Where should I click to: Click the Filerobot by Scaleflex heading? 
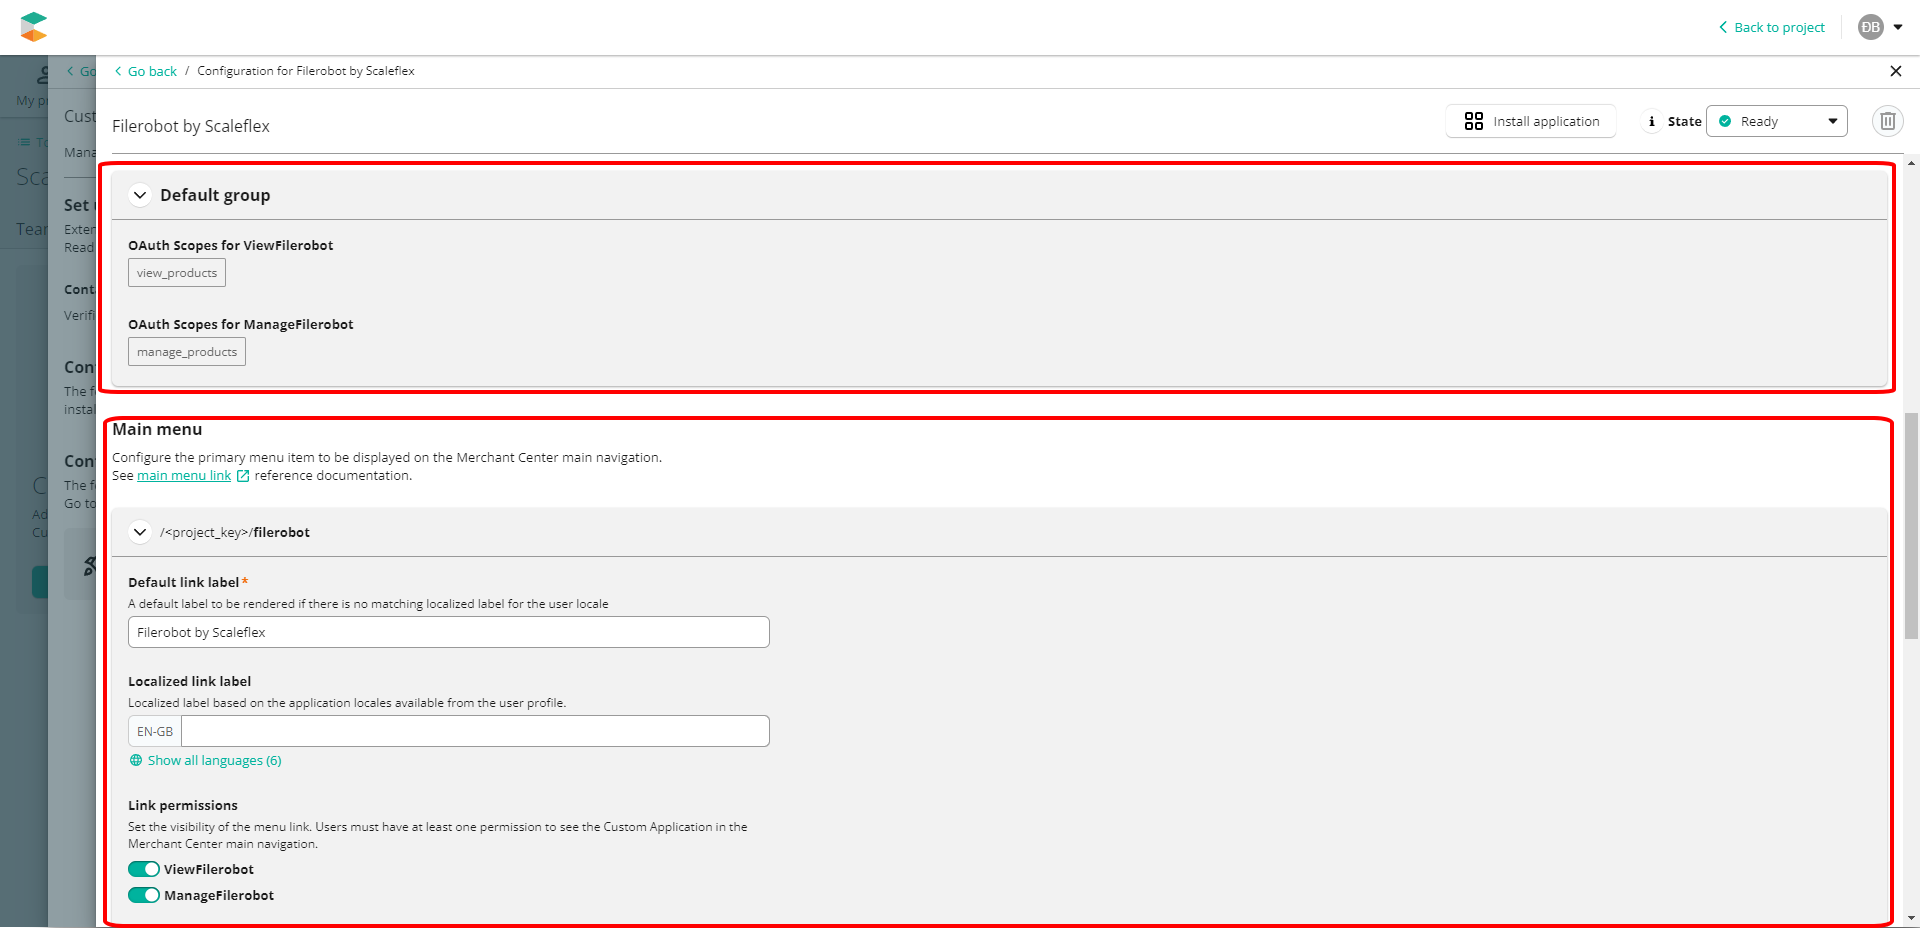[191, 126]
